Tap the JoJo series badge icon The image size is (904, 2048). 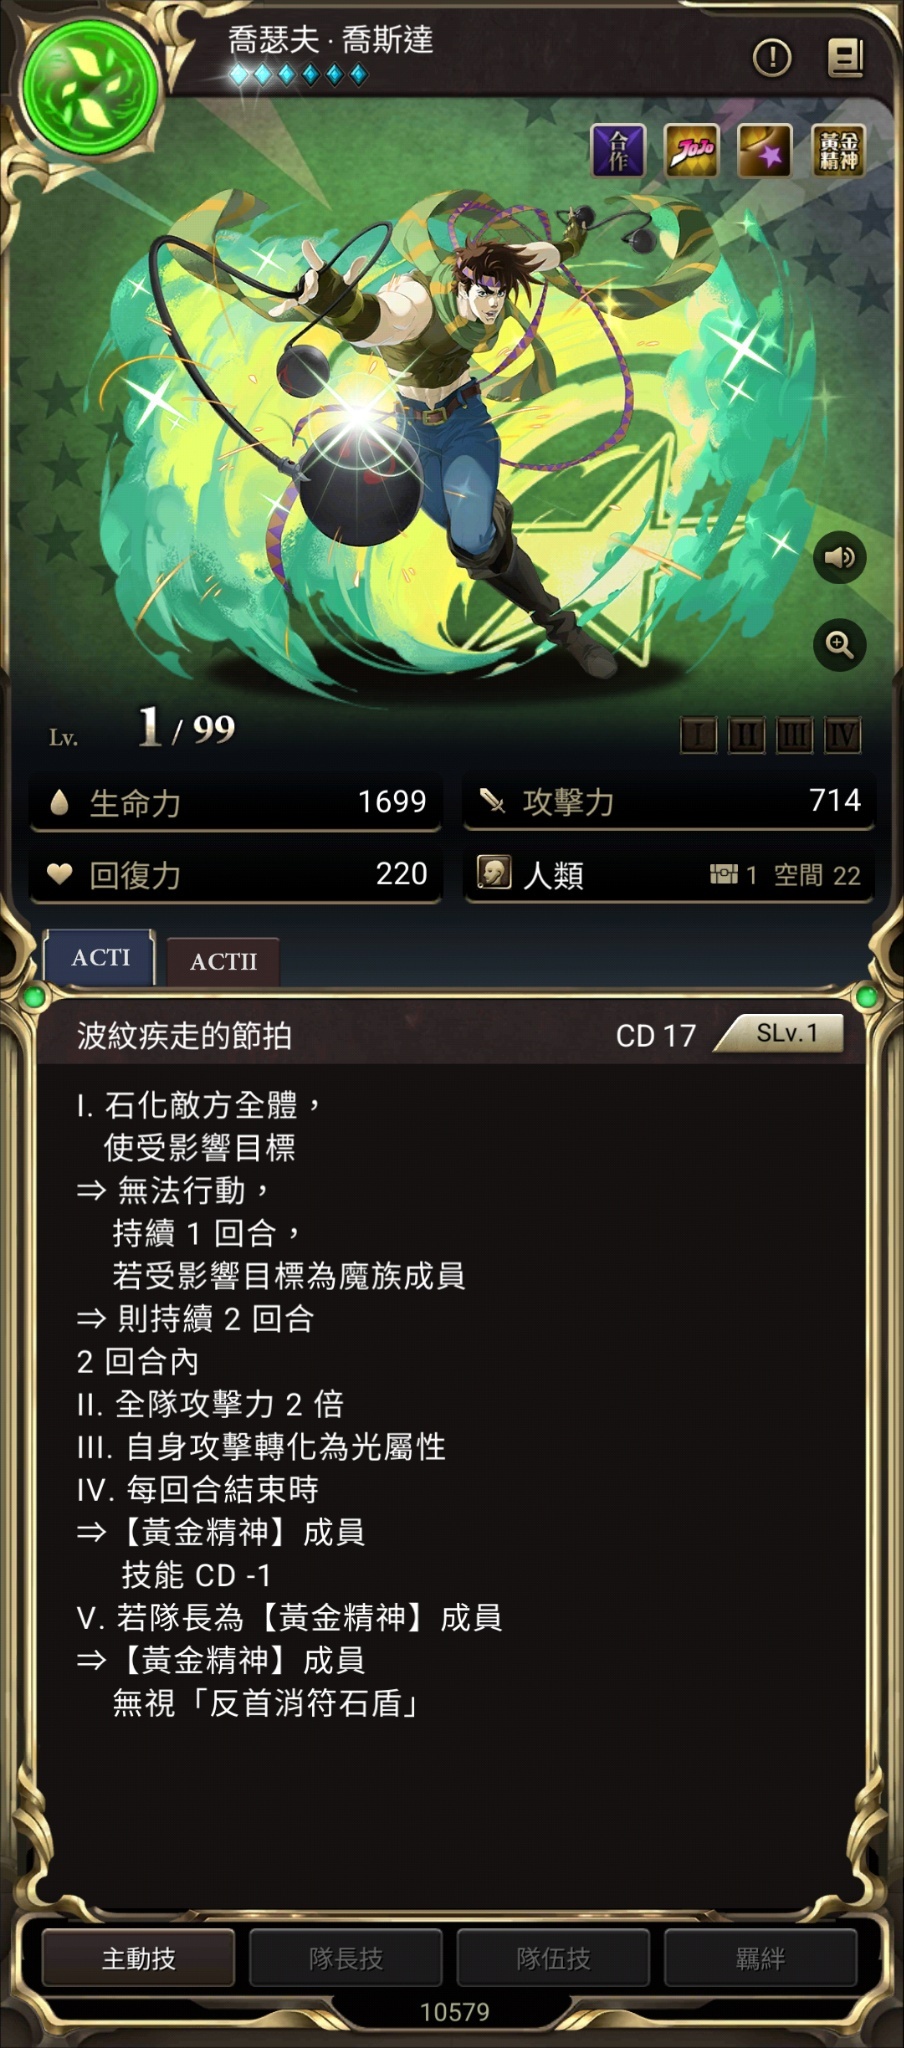692,151
